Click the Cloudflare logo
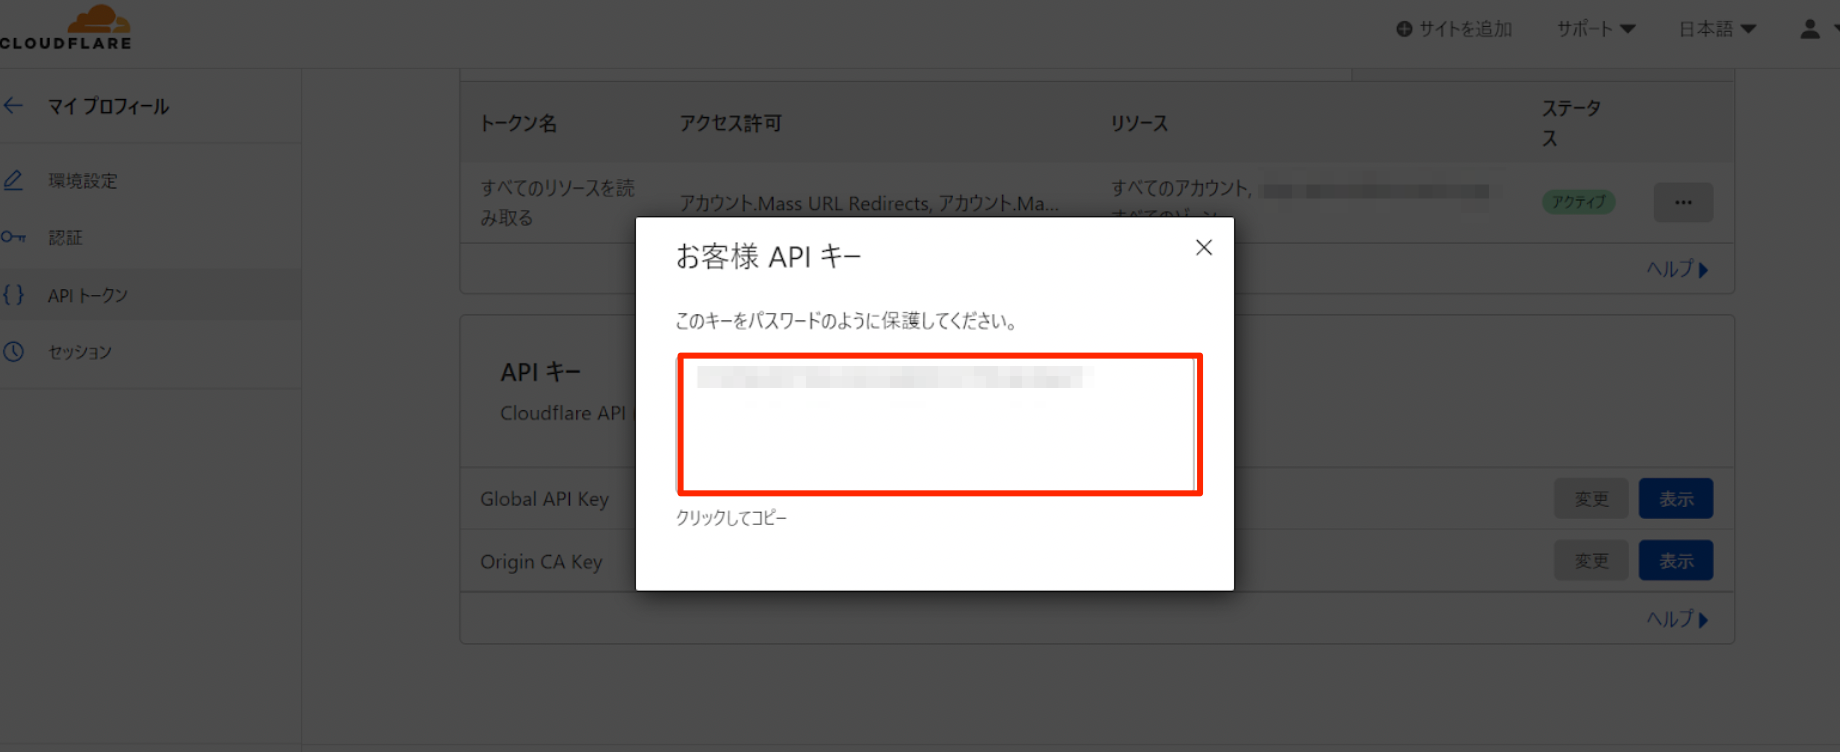Image resolution: width=1840 pixels, height=752 pixels. [66, 28]
